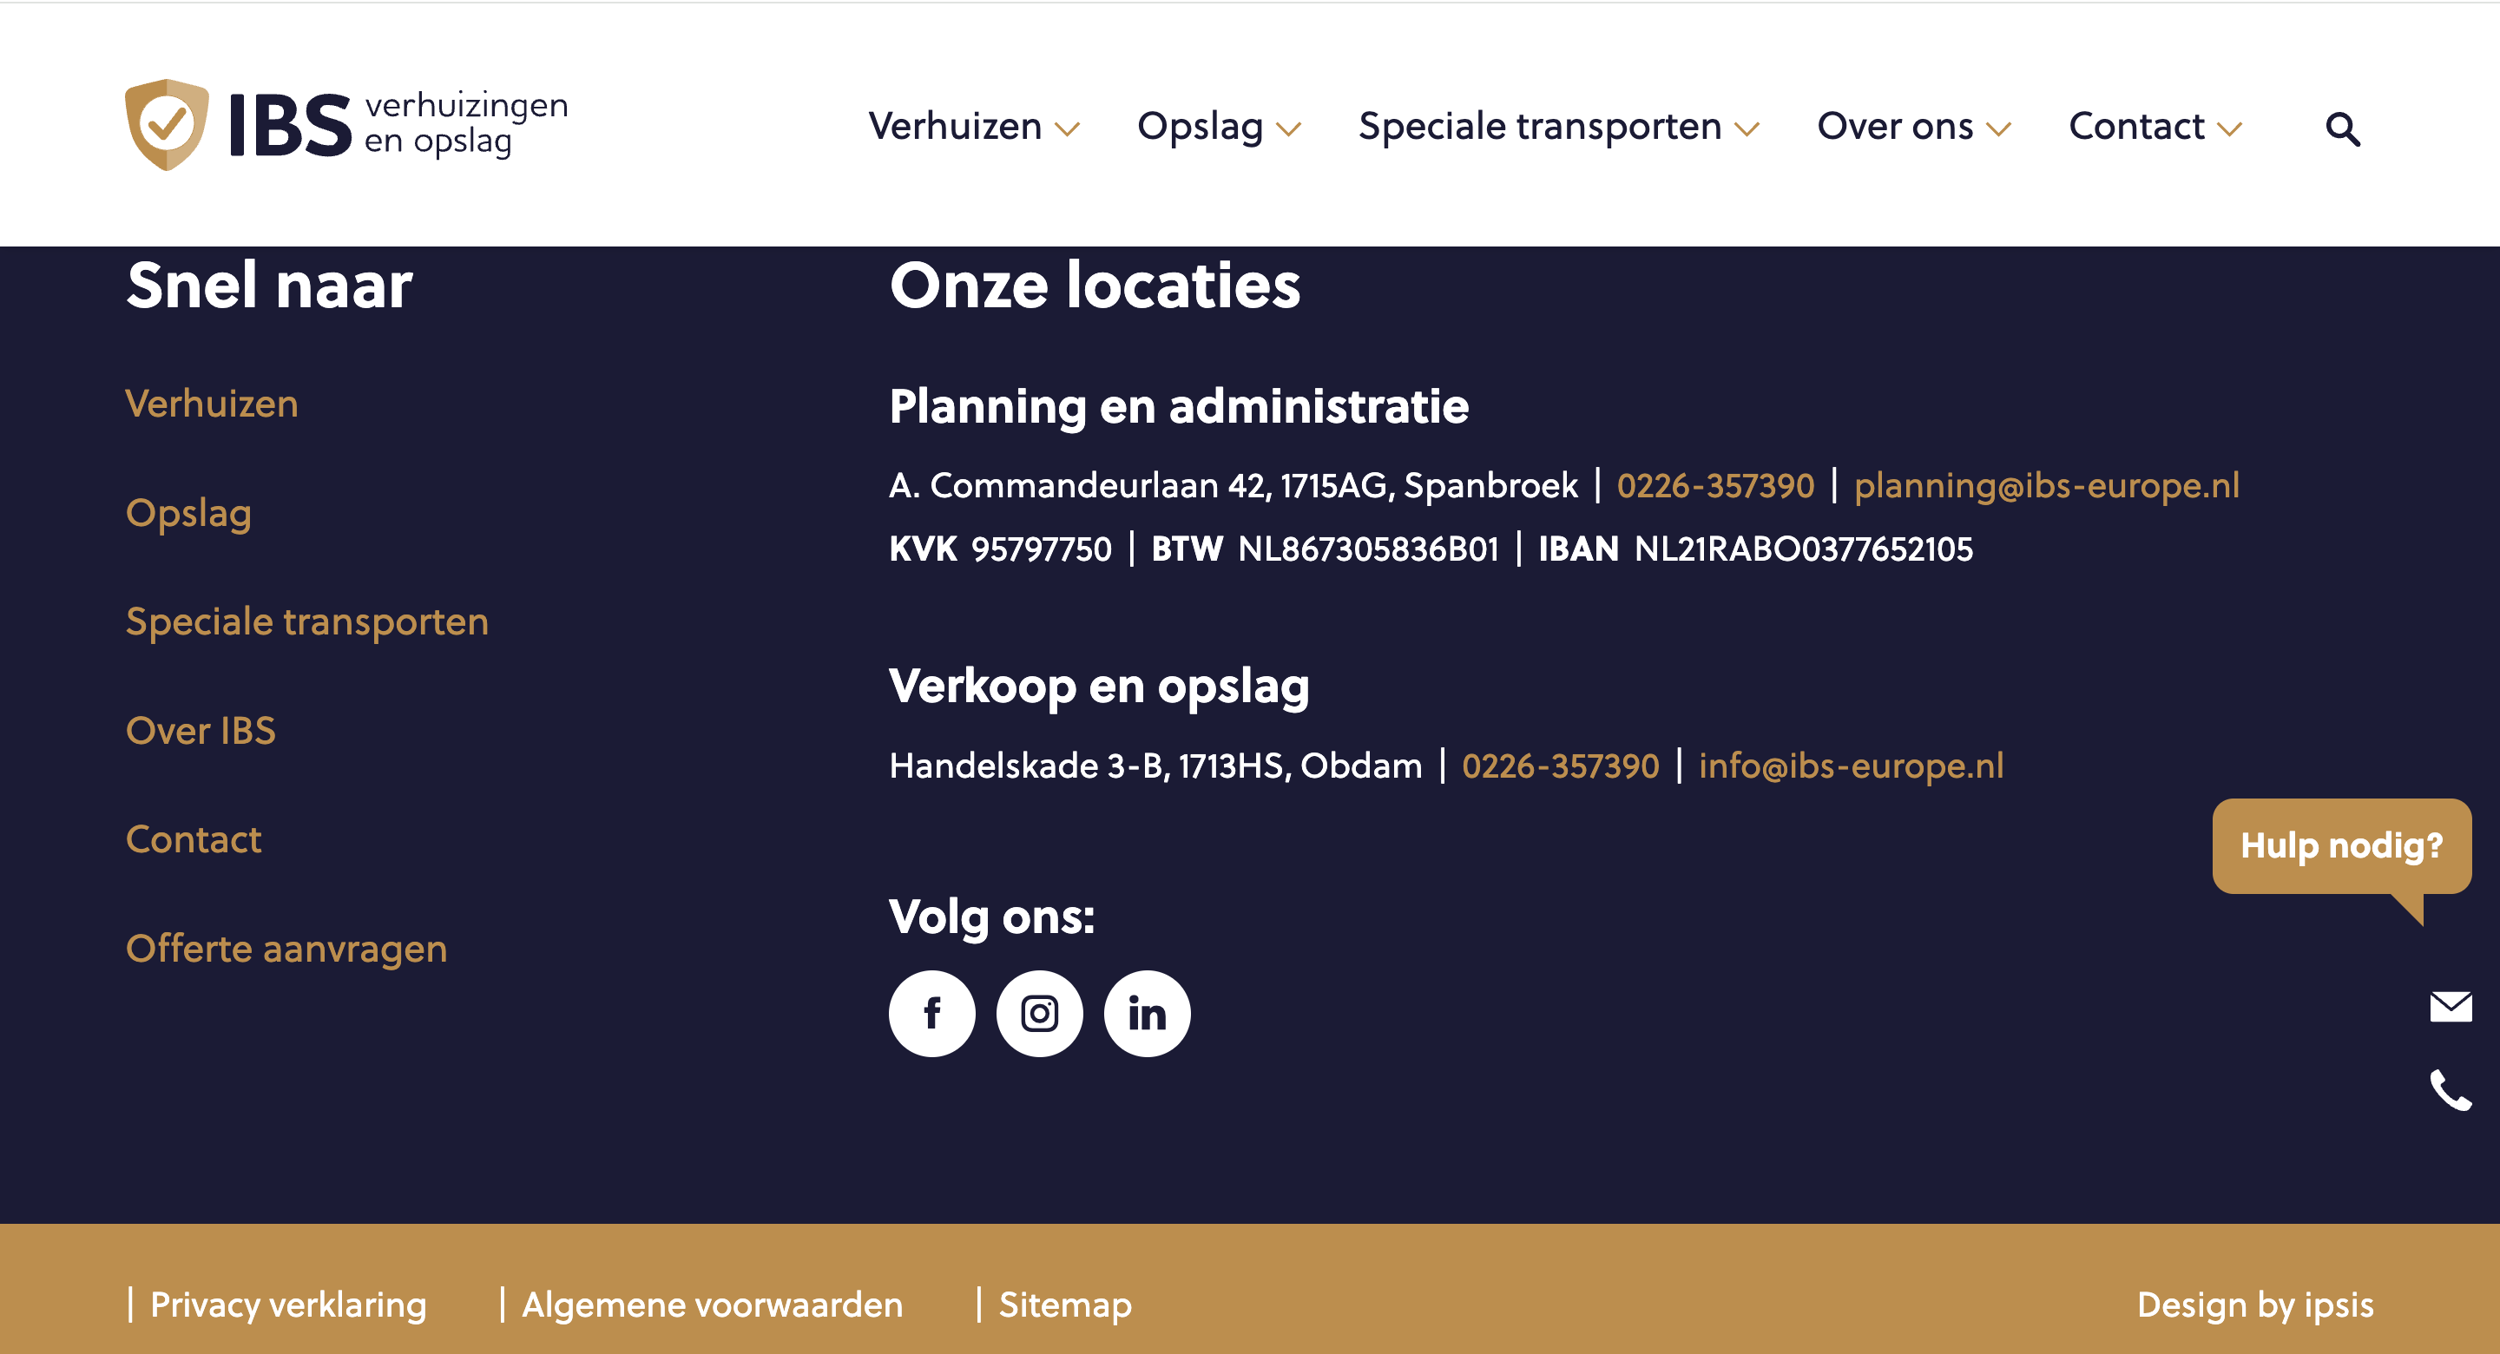Open the Algemene voorwaarden footer link
This screenshot has height=1354, width=2500.
(712, 1305)
